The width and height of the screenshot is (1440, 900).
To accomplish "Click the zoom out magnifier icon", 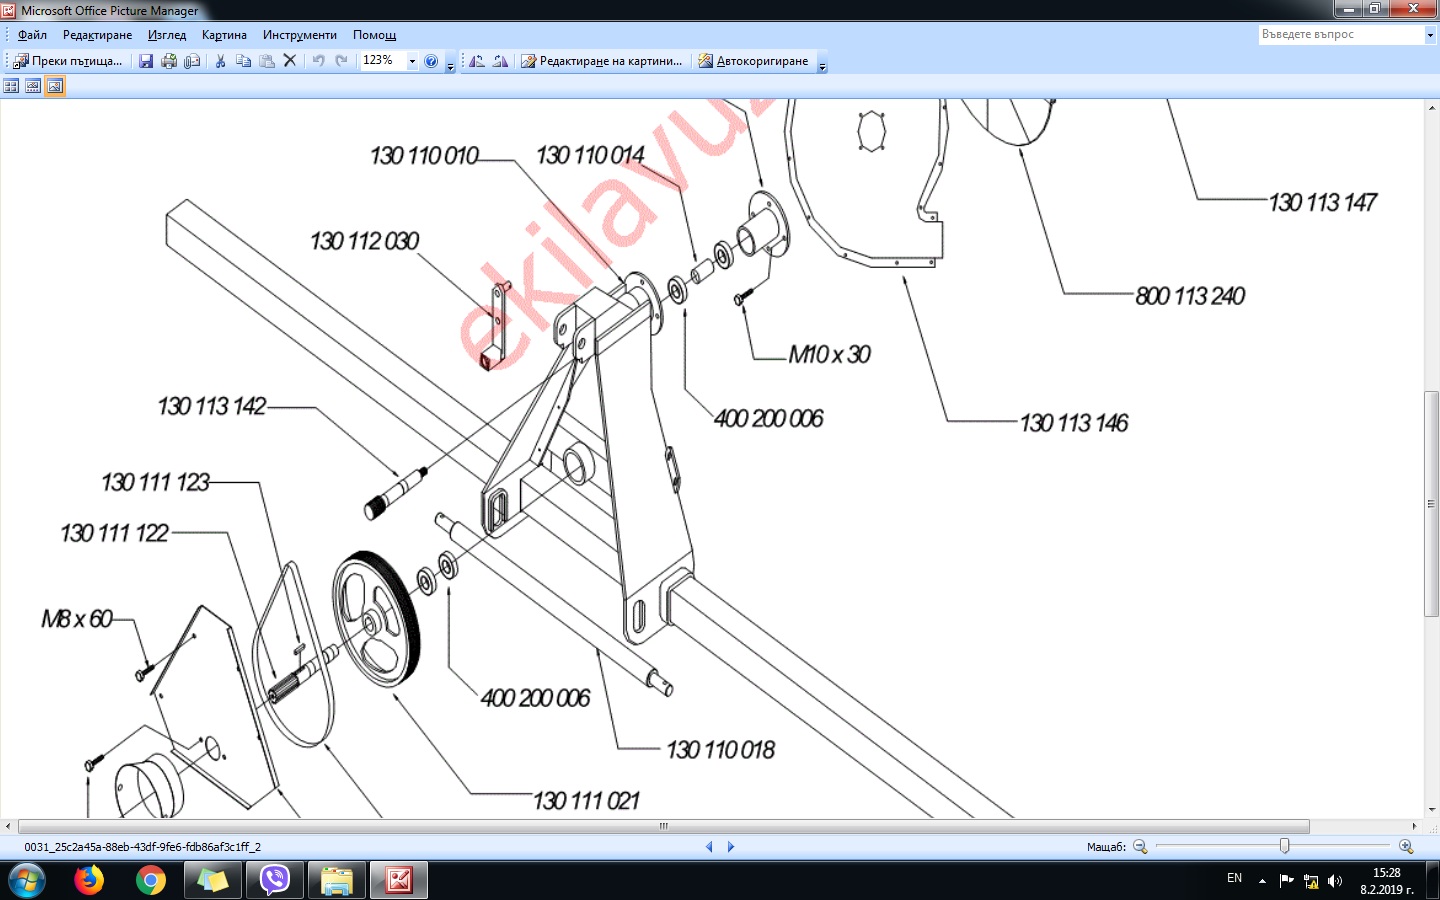I will coord(1140,847).
